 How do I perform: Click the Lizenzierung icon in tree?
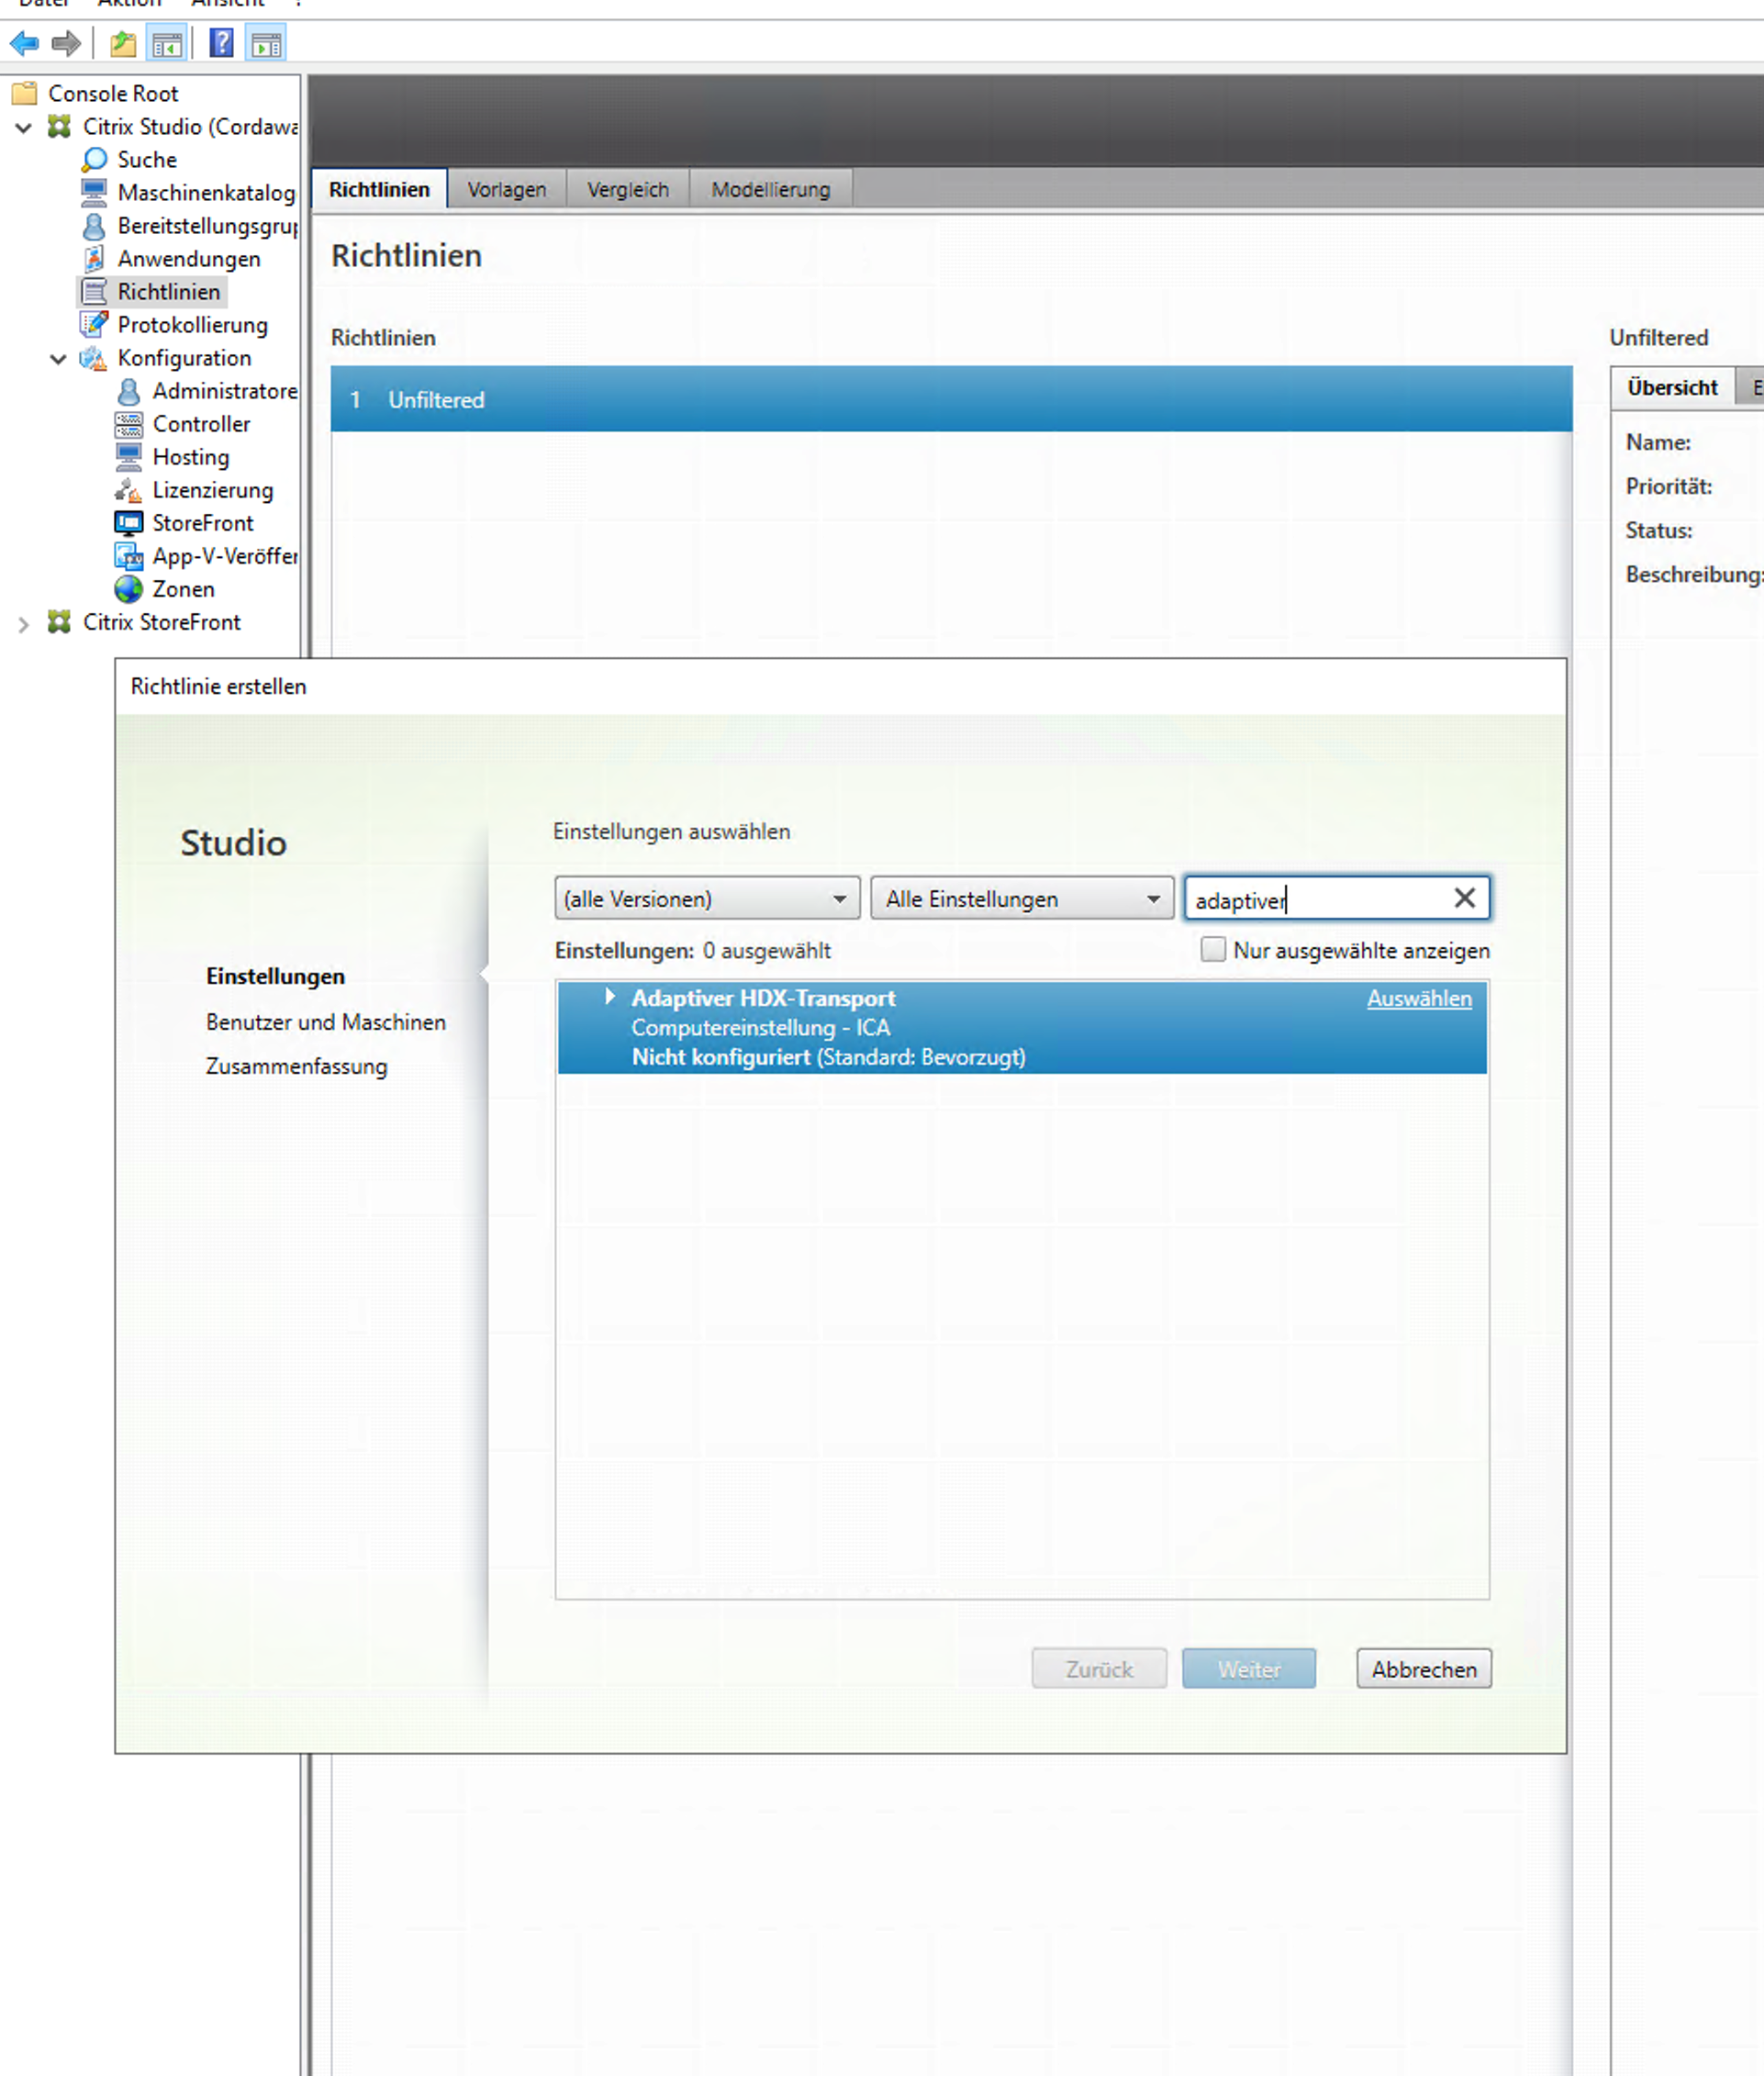click(x=129, y=489)
